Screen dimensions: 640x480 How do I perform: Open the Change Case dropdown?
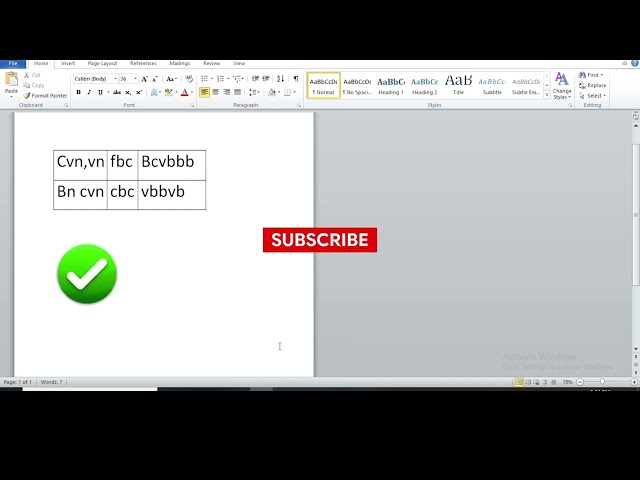(171, 79)
